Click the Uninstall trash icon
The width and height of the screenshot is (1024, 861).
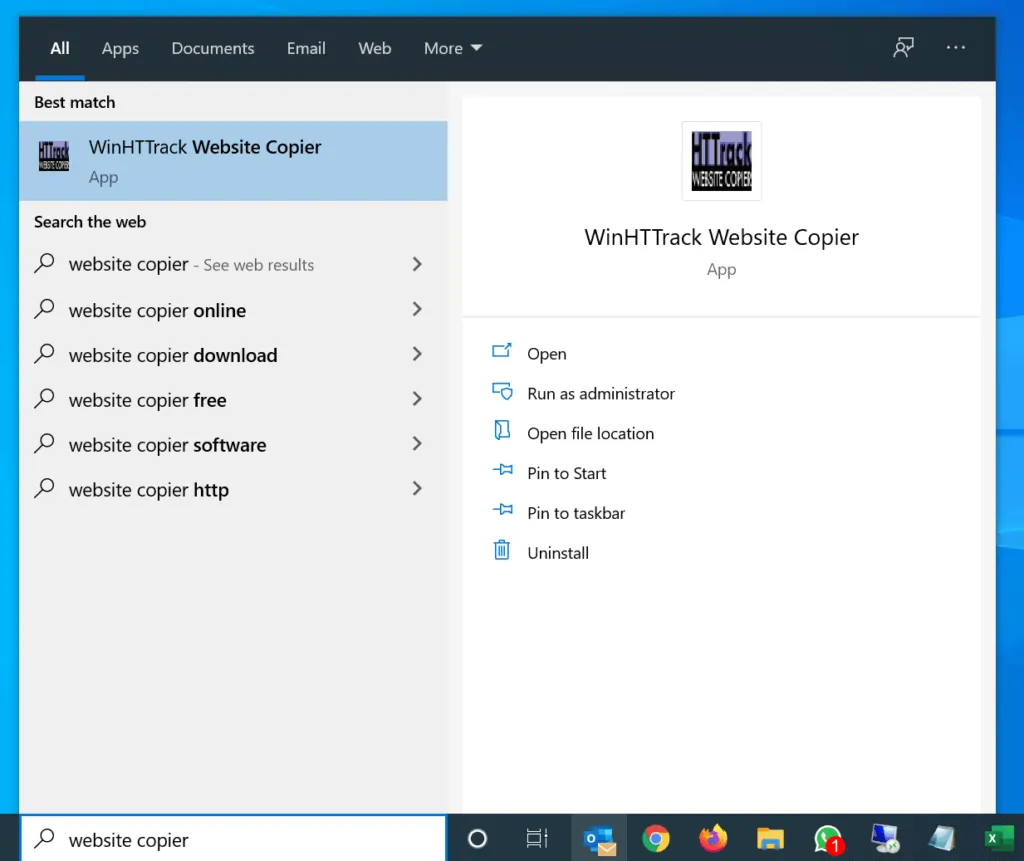click(x=502, y=550)
